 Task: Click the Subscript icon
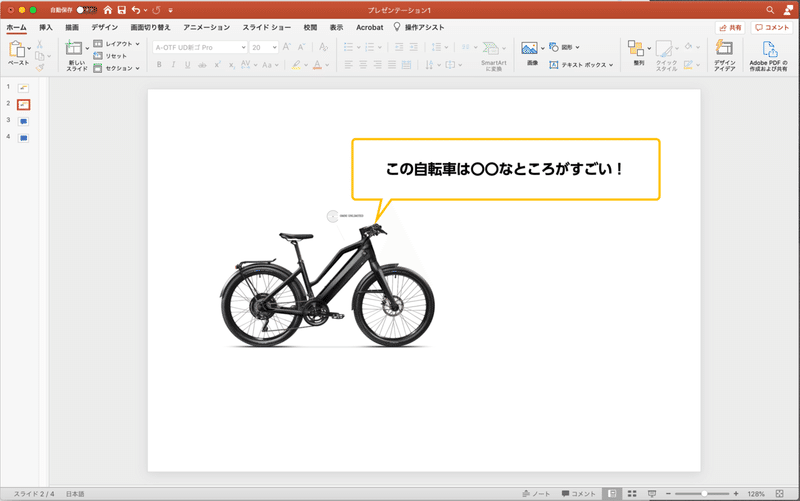(232, 65)
